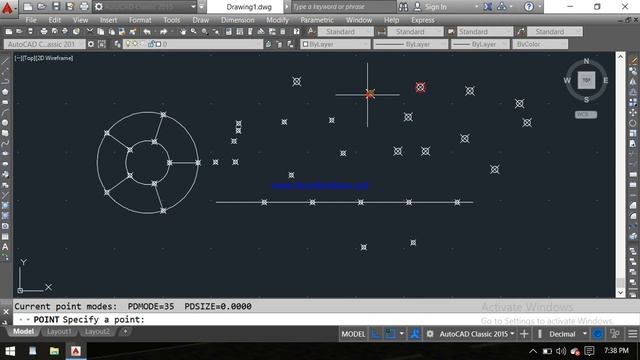Click the Open file icon in Quick Access
The height and width of the screenshot is (360, 640).
(x=42, y=7)
